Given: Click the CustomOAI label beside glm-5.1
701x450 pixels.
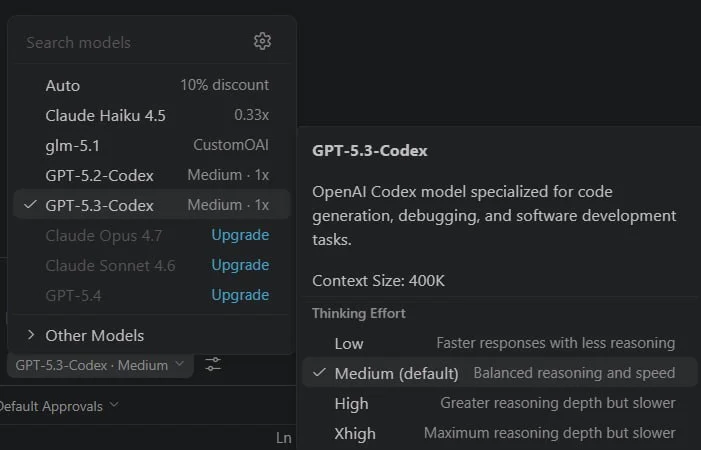Looking at the screenshot, I should click(x=231, y=145).
